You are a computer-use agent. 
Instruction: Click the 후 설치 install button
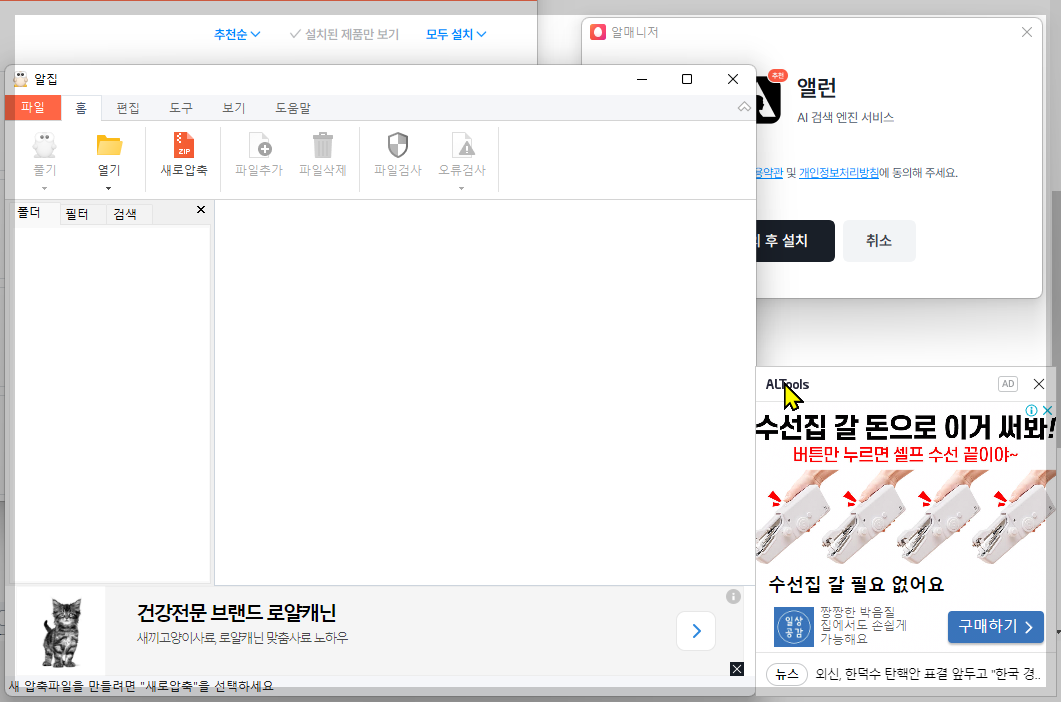coord(795,240)
